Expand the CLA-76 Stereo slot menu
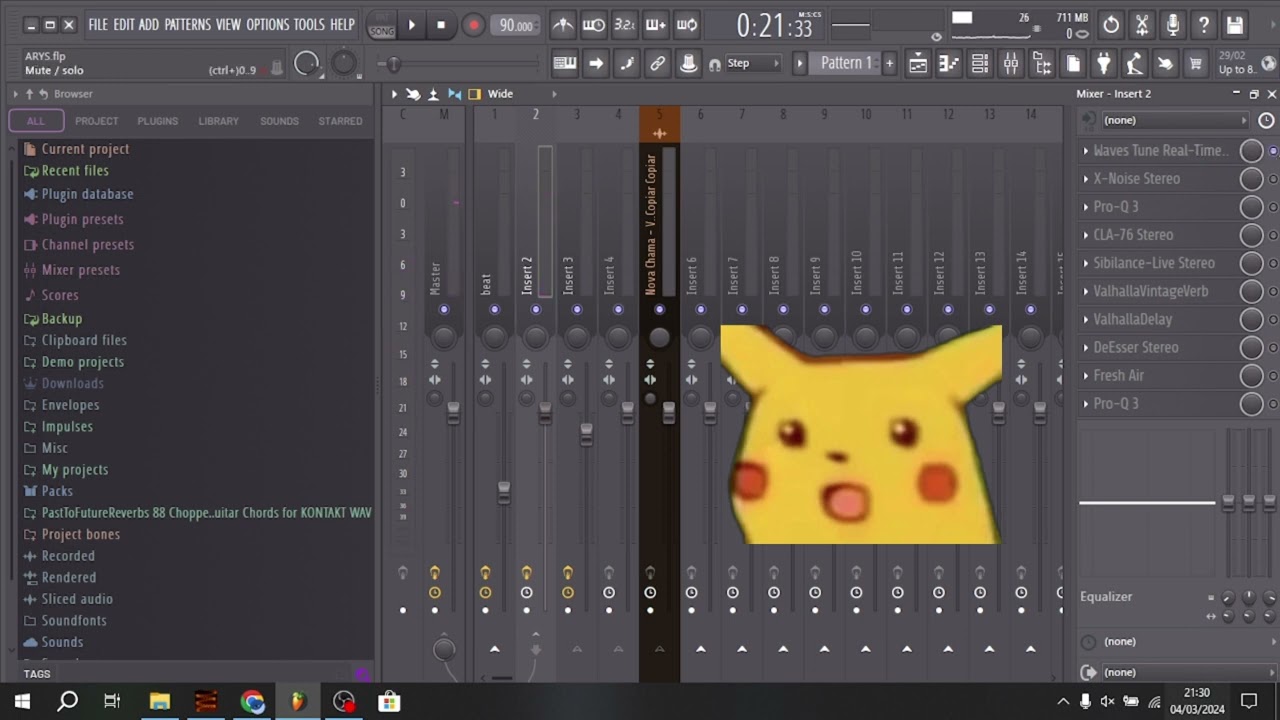1280x720 pixels. [1086, 235]
